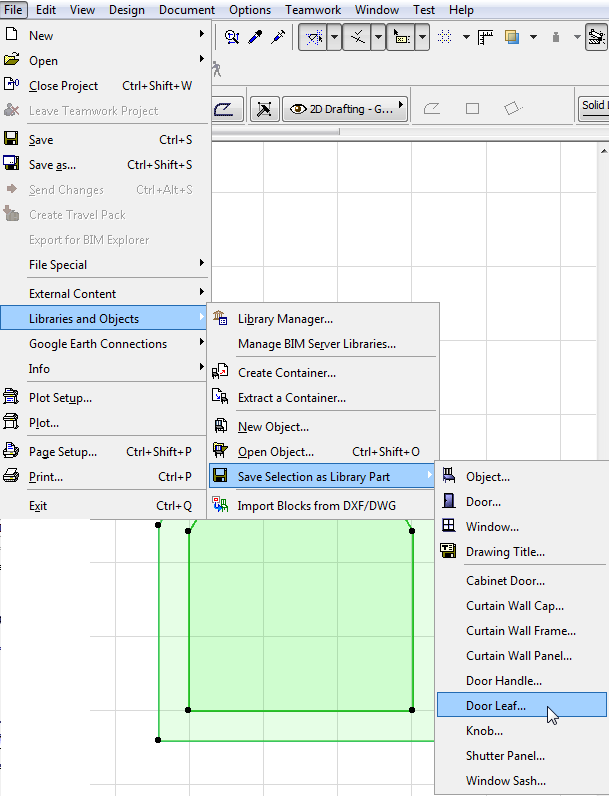The image size is (609, 796).
Task: Click the New Object chair icon
Action: coord(221,425)
